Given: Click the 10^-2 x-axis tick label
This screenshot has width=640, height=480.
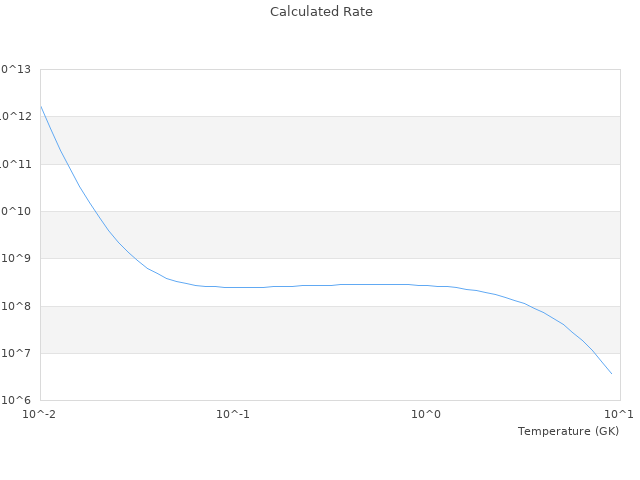Looking at the screenshot, I should tap(40, 414).
